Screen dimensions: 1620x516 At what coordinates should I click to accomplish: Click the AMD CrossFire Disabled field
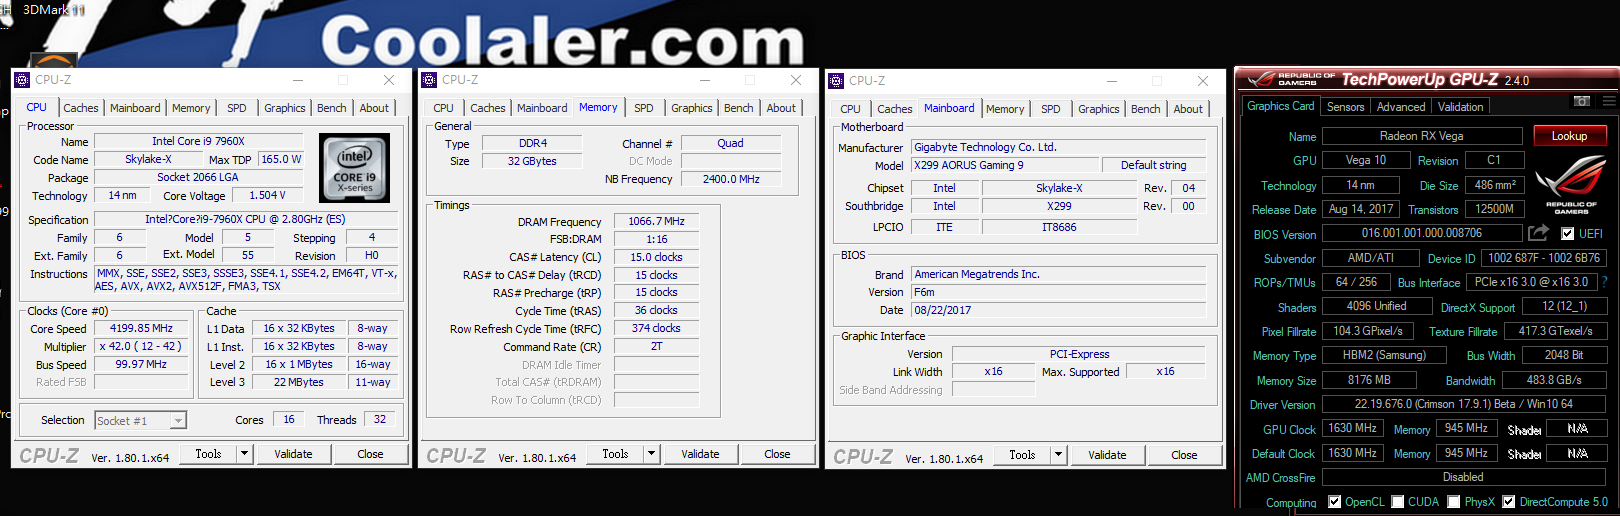1463,477
